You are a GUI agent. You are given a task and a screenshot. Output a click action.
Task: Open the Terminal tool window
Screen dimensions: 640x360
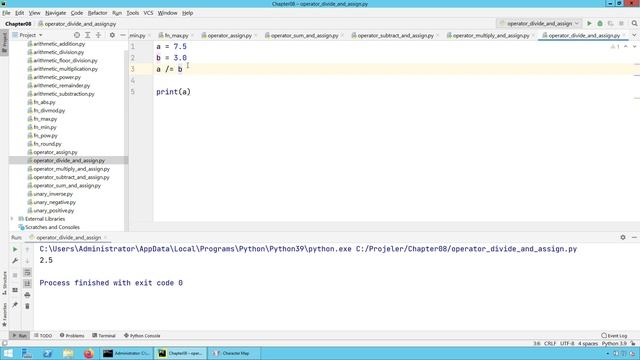coord(104,336)
